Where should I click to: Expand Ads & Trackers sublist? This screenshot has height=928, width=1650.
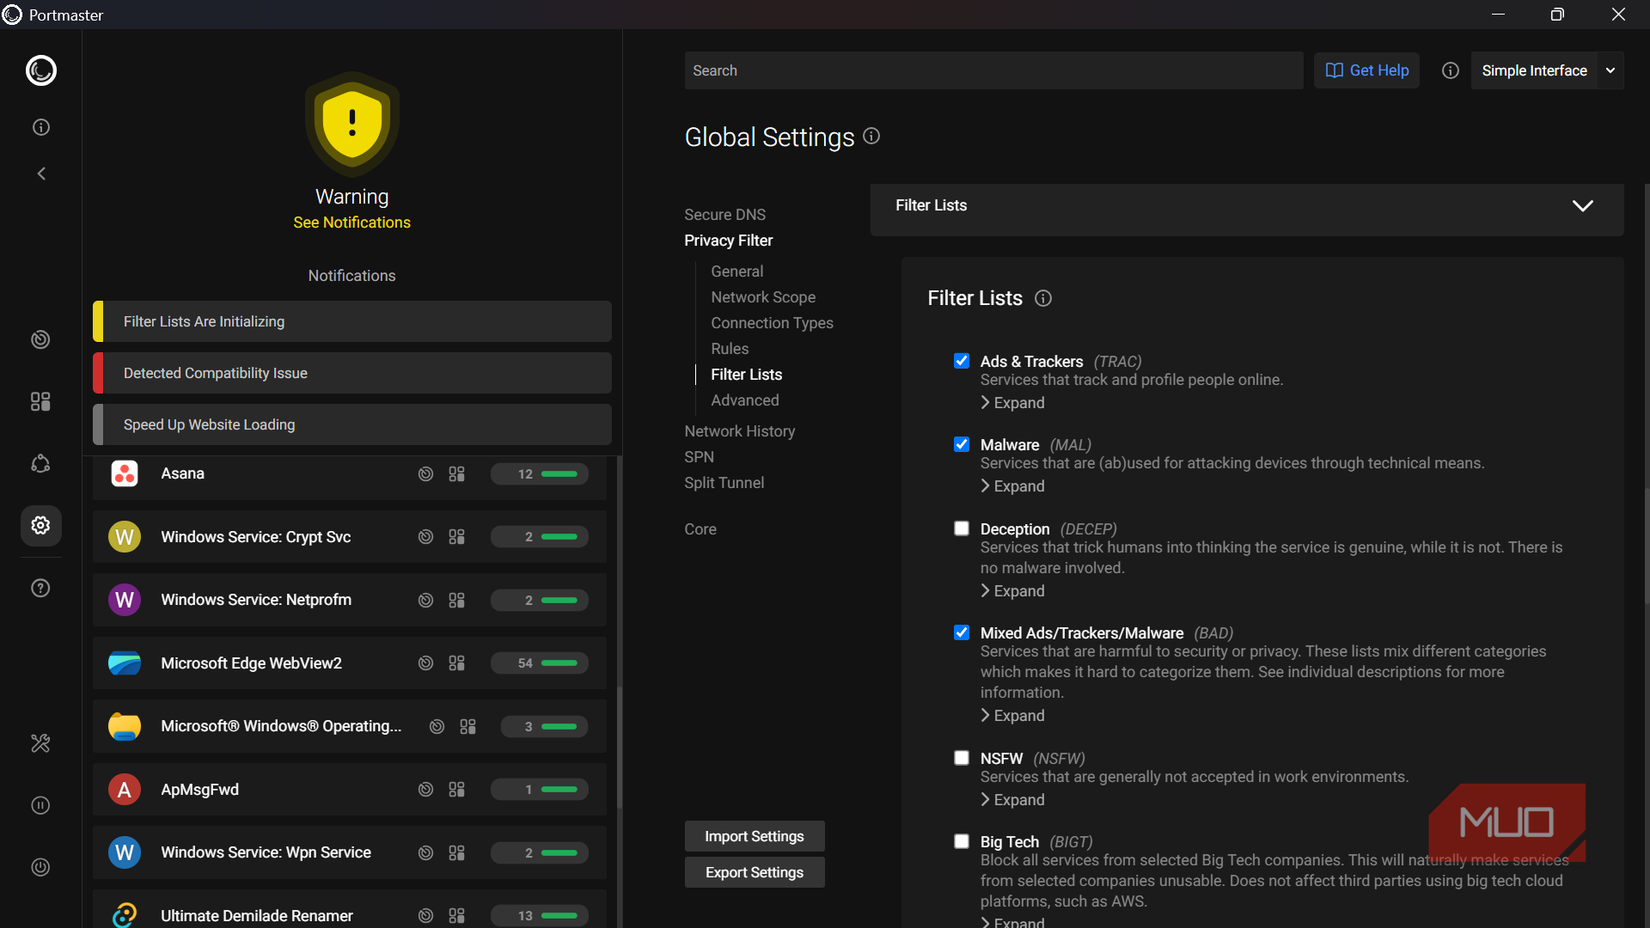[x=1012, y=403]
